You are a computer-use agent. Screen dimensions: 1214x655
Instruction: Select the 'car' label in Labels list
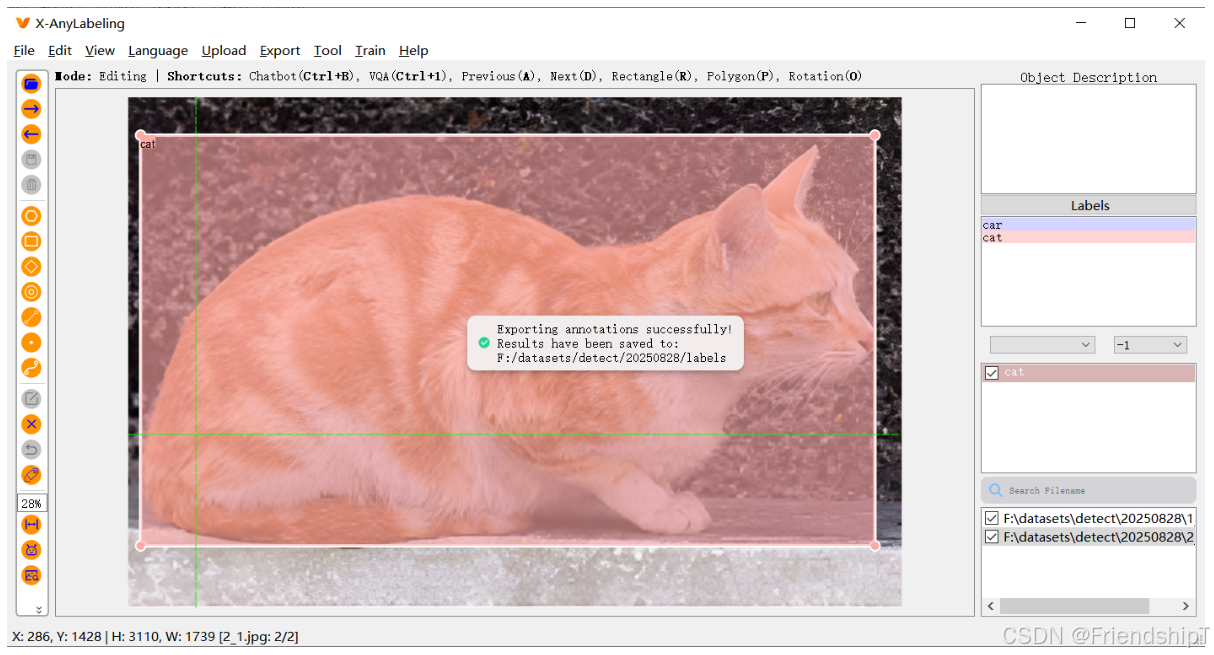point(1088,225)
